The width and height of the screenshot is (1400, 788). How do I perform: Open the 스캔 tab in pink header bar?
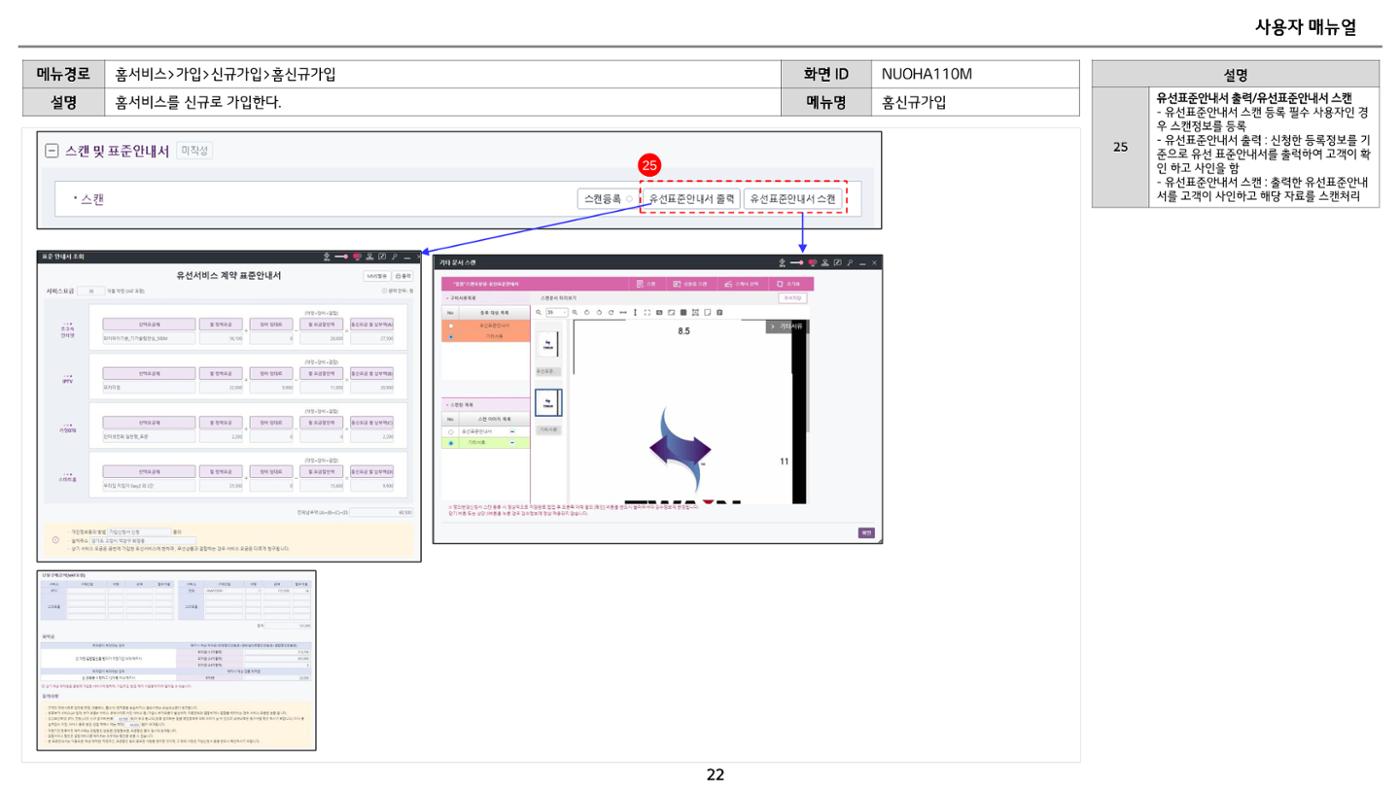tap(646, 284)
